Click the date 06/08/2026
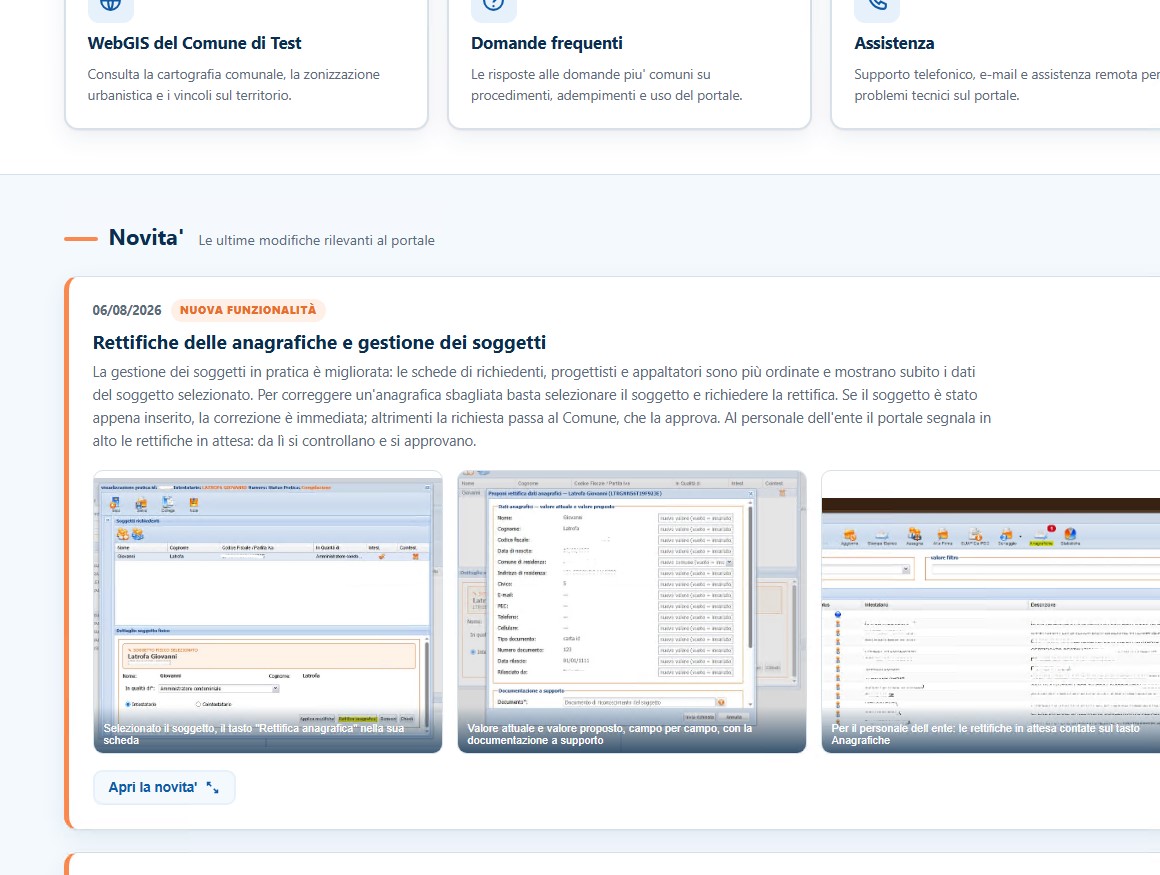The image size is (1160, 875). [127, 311]
